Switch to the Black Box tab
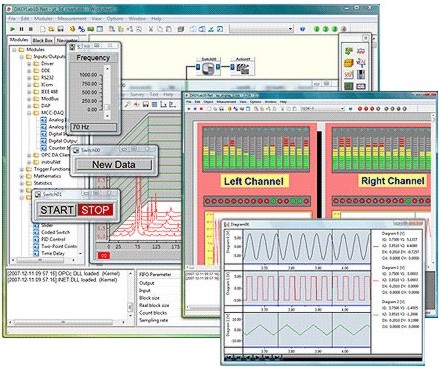 coord(43,40)
